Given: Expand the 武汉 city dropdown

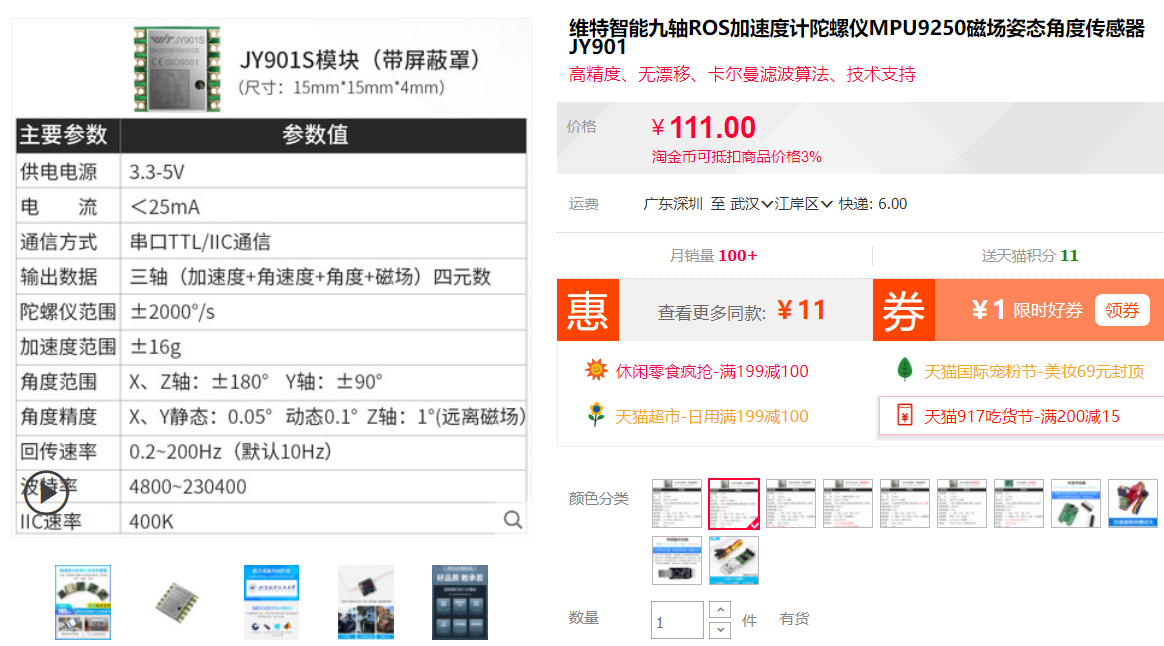Looking at the screenshot, I should pyautogui.click(x=751, y=204).
